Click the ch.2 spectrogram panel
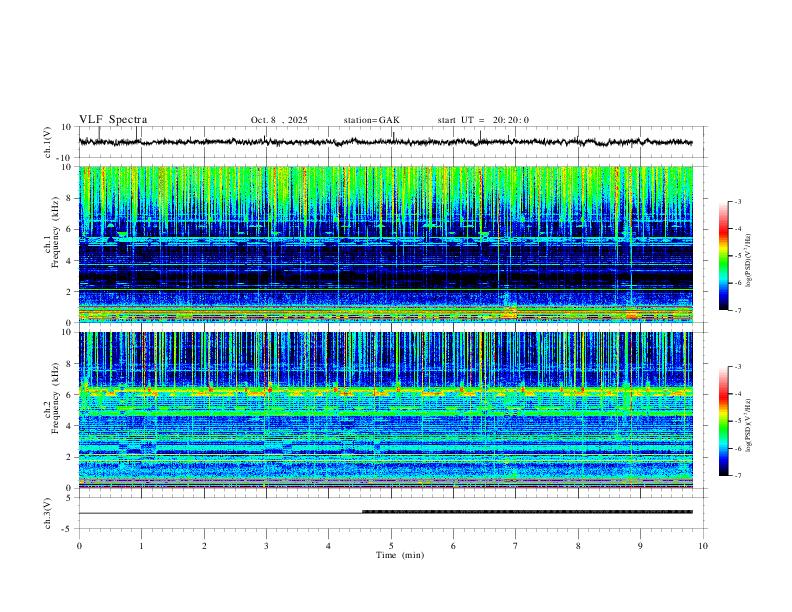The height and width of the screenshot is (612, 792). 385,410
